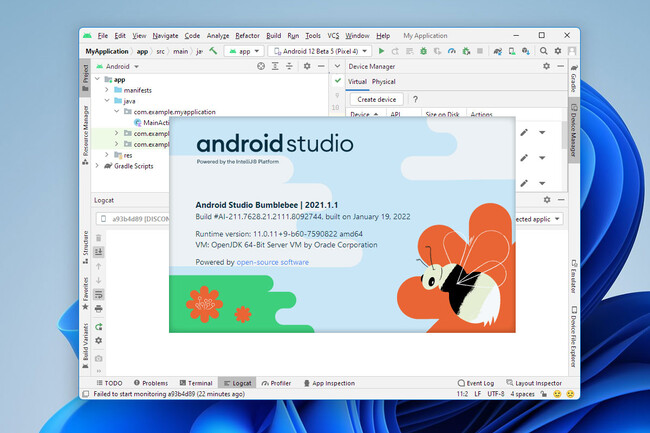Open the open-source software link
Screen dimensions: 650x433
coord(272,262)
